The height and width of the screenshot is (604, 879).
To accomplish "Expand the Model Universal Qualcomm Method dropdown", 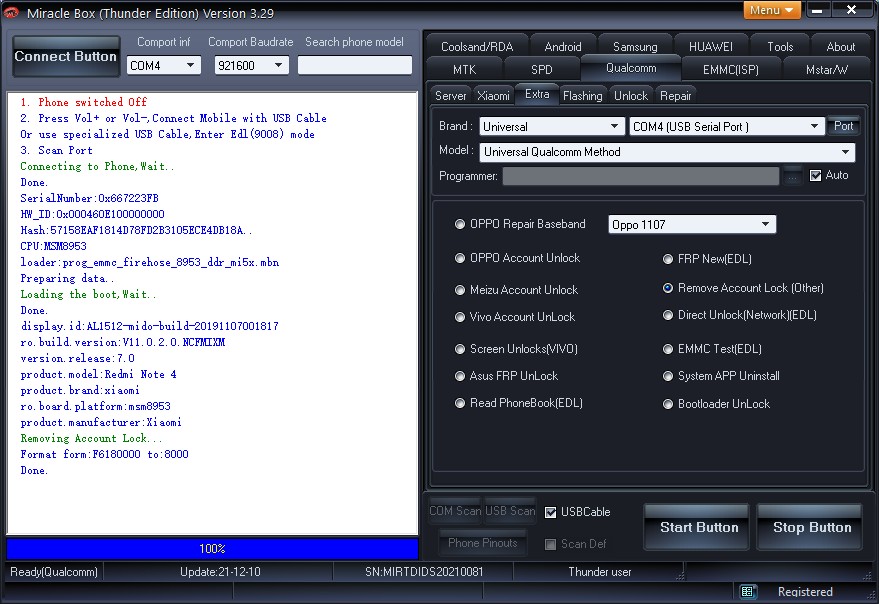I will click(x=667, y=152).
